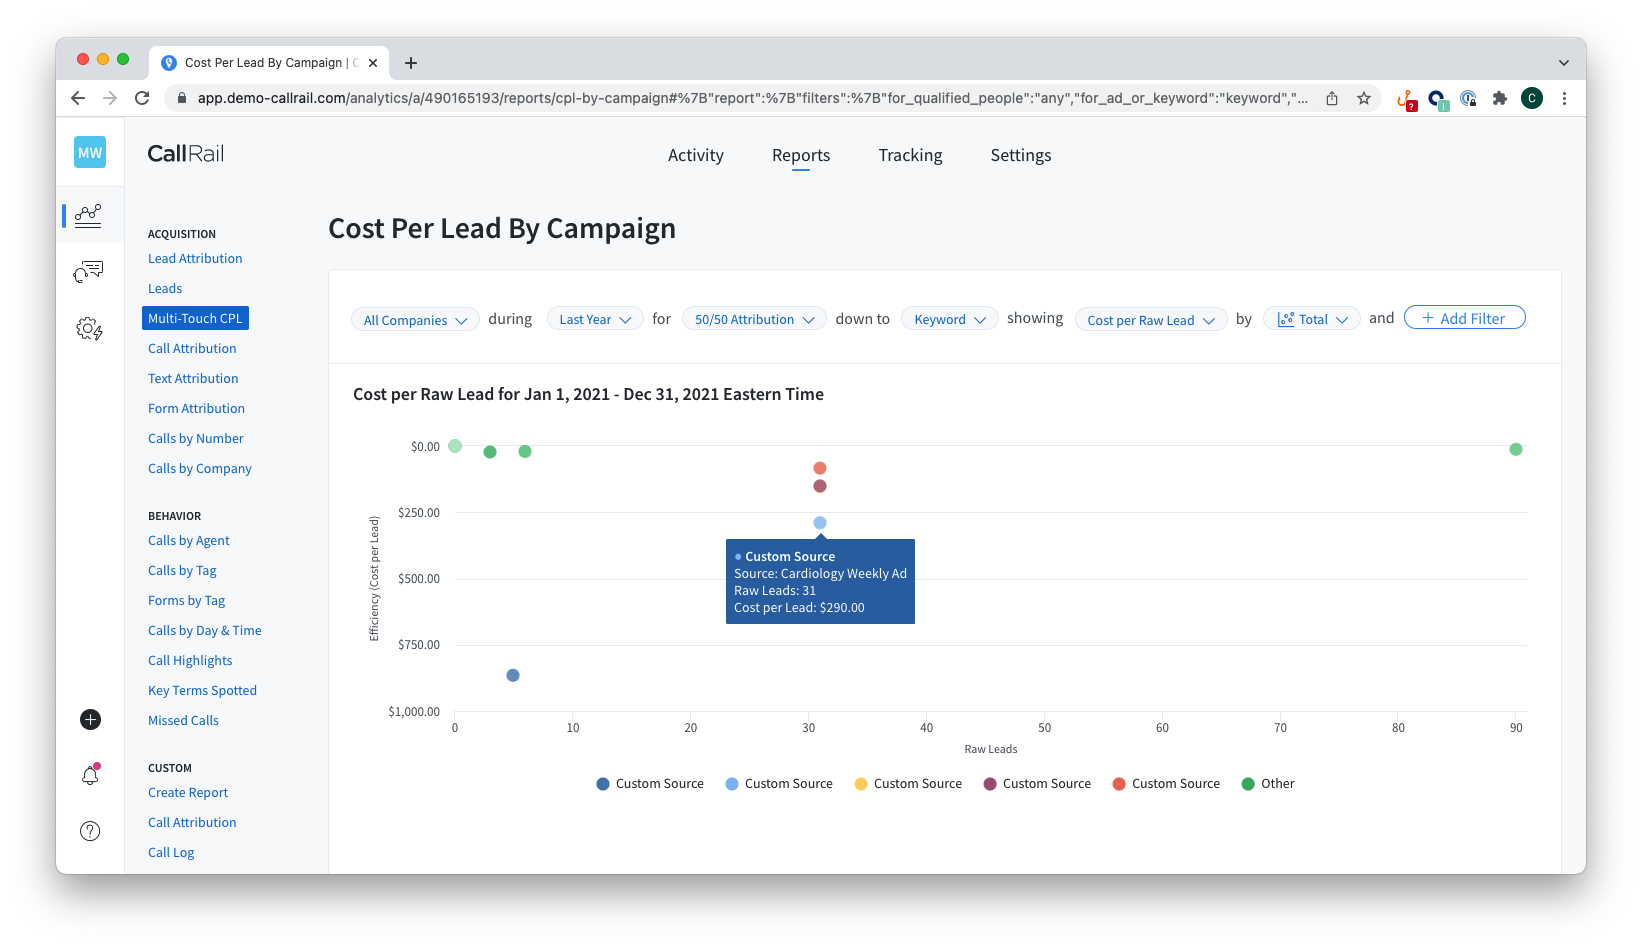Open the help question mark icon

pos(90,831)
